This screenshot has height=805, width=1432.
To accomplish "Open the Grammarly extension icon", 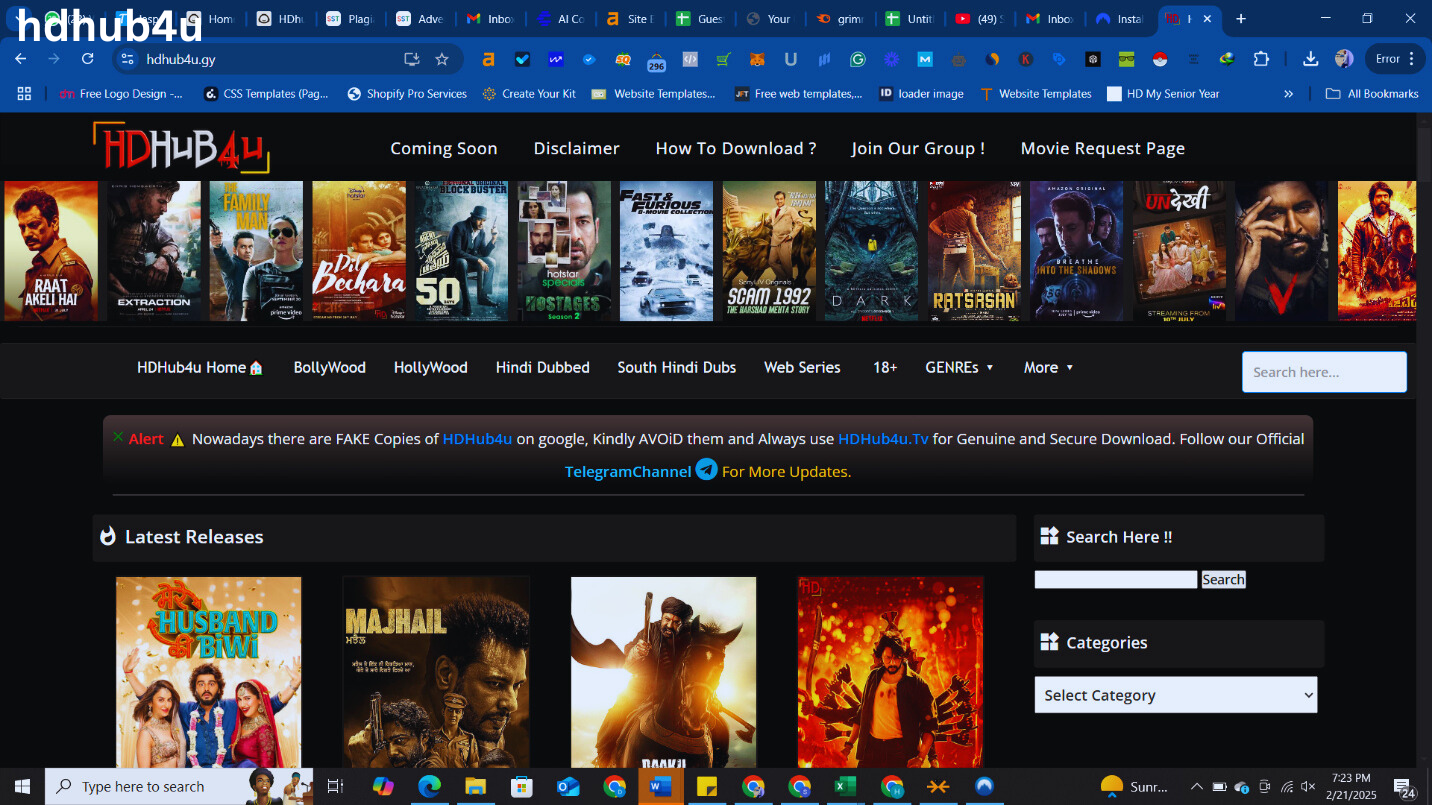I will 858,59.
